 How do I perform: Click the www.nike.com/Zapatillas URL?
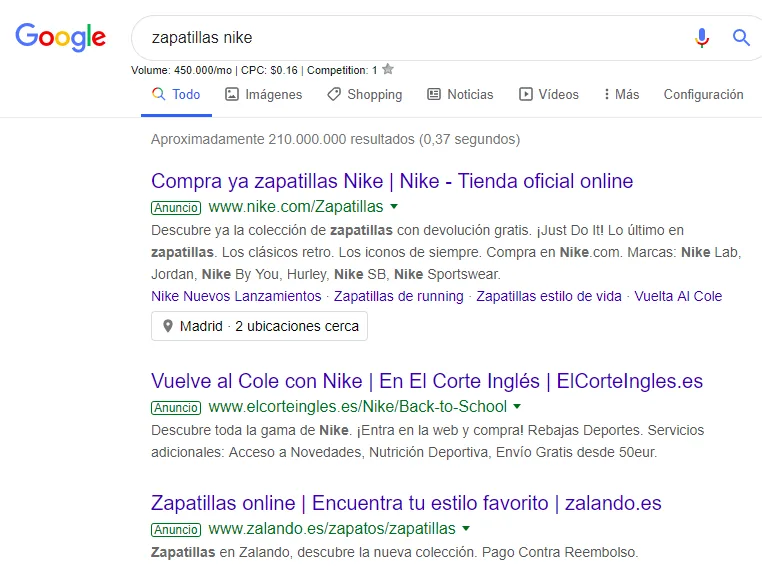[x=295, y=207]
